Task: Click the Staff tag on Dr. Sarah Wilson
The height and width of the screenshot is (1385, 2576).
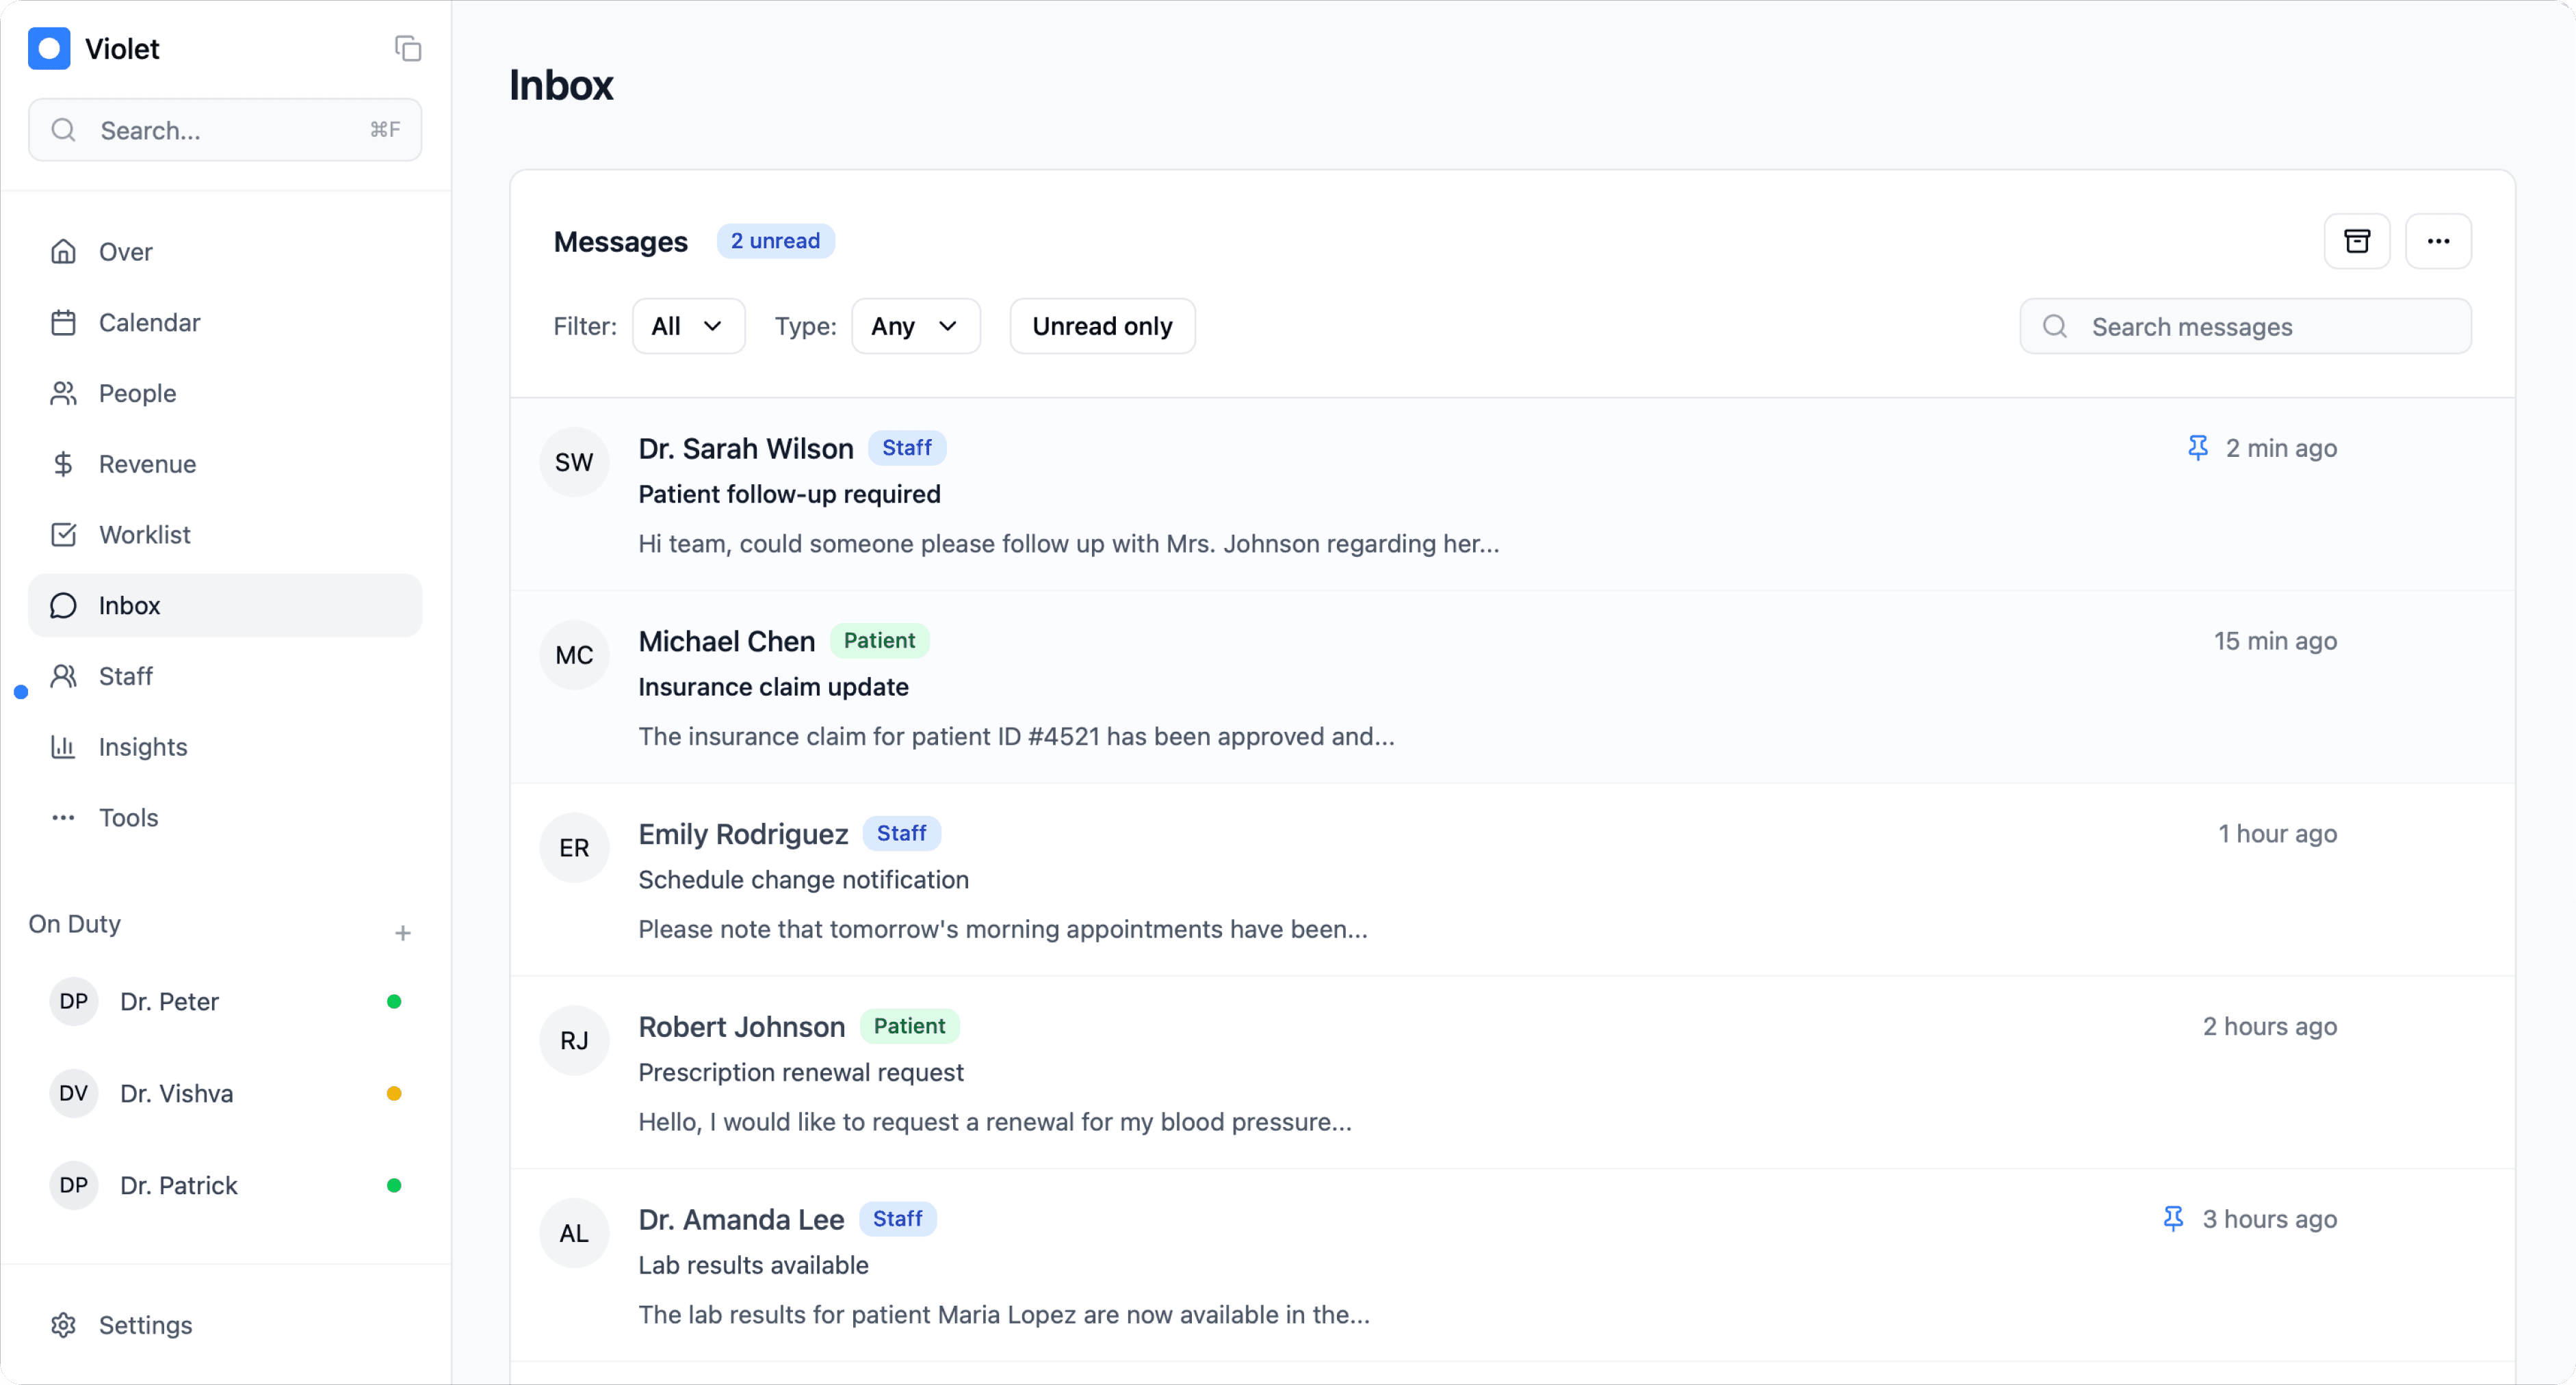Action: click(x=906, y=448)
